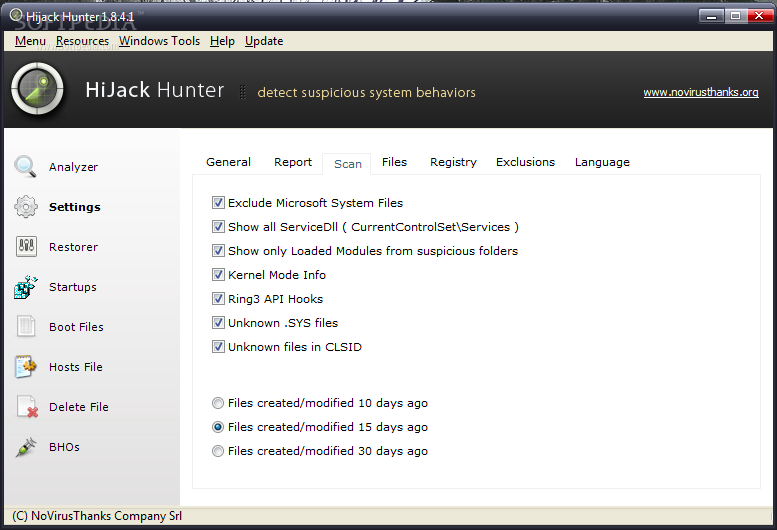
Task: Open the Startups section
Action: click(73, 287)
